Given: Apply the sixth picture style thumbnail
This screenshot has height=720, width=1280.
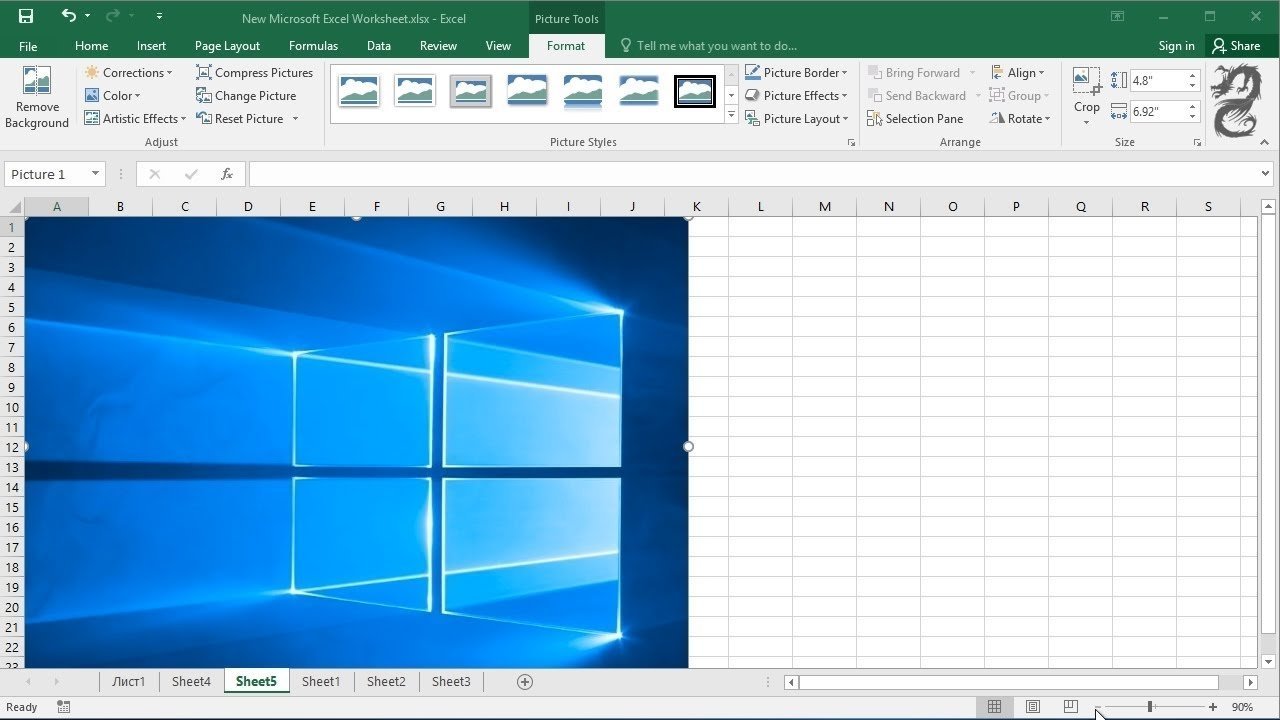Looking at the screenshot, I should pos(638,91).
